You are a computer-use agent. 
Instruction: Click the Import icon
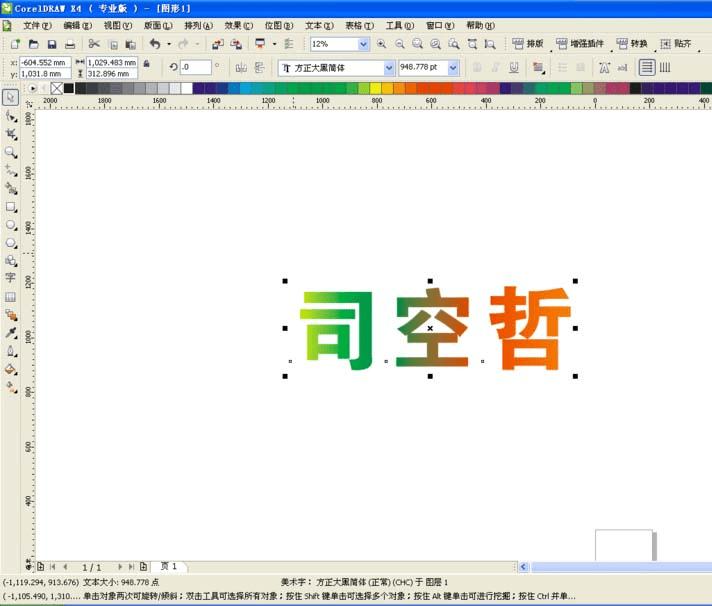218,44
